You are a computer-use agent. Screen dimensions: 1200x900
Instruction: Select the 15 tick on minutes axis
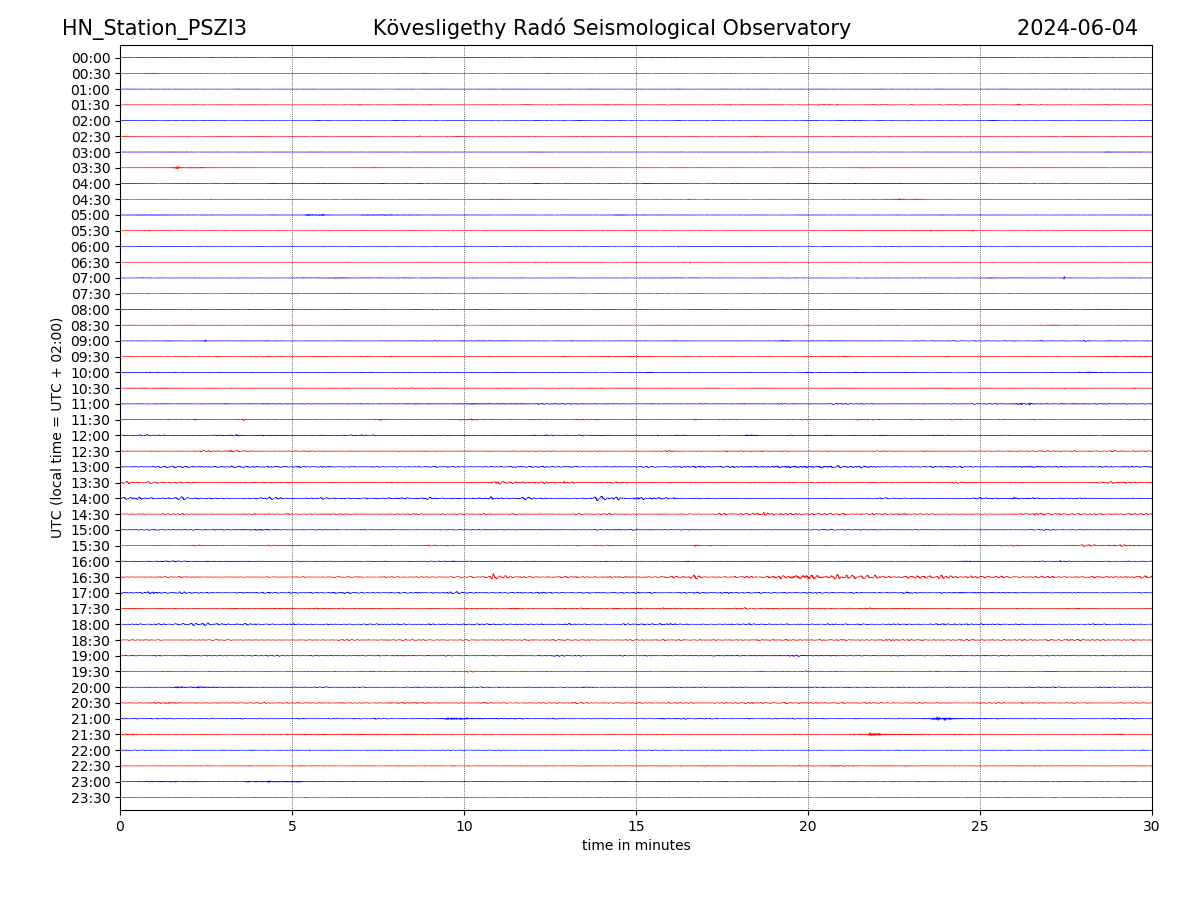point(636,827)
